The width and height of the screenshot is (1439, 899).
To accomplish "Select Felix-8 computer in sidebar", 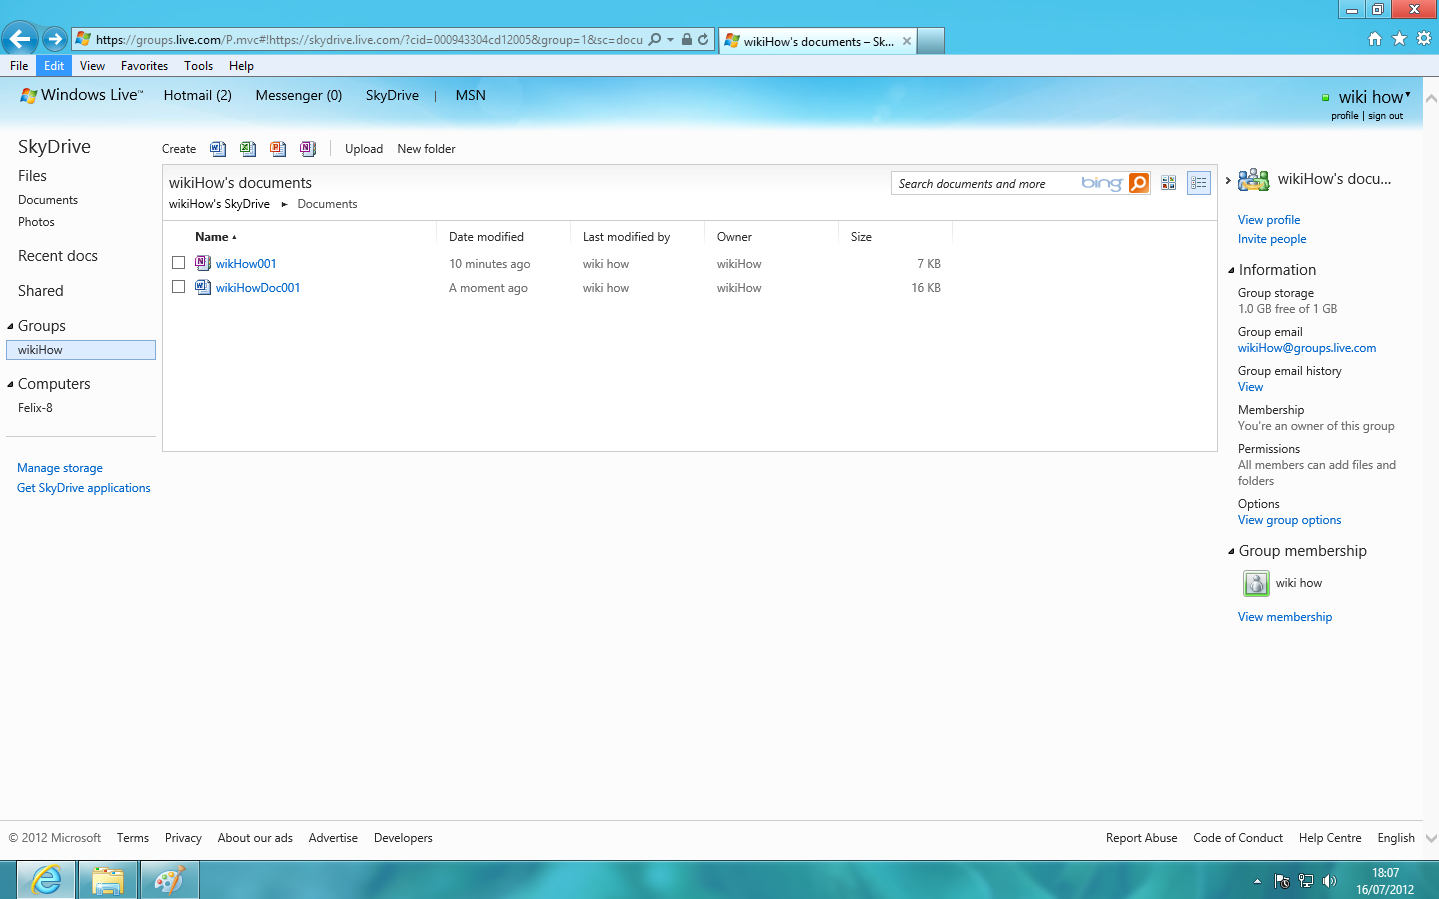I will (x=35, y=408).
